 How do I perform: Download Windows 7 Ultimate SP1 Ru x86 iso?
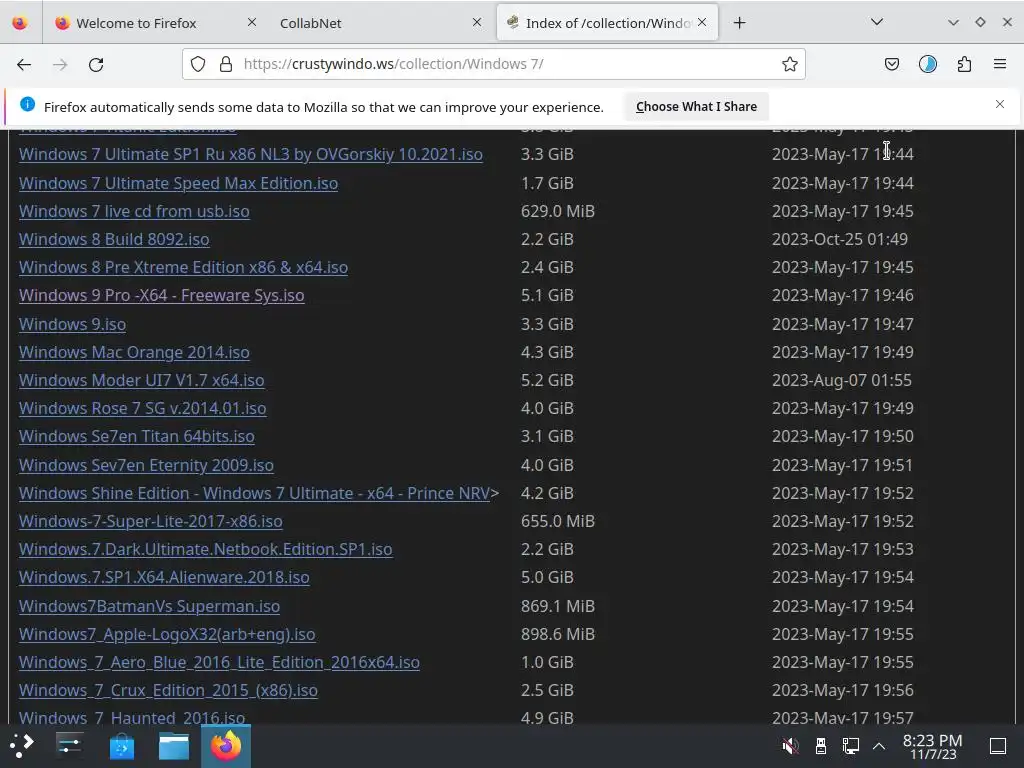click(x=251, y=154)
